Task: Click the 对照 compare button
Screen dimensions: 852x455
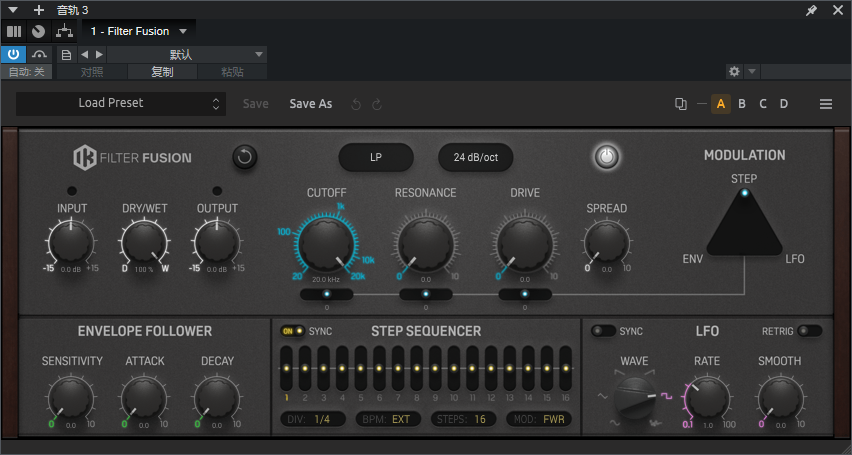Action: tap(92, 72)
